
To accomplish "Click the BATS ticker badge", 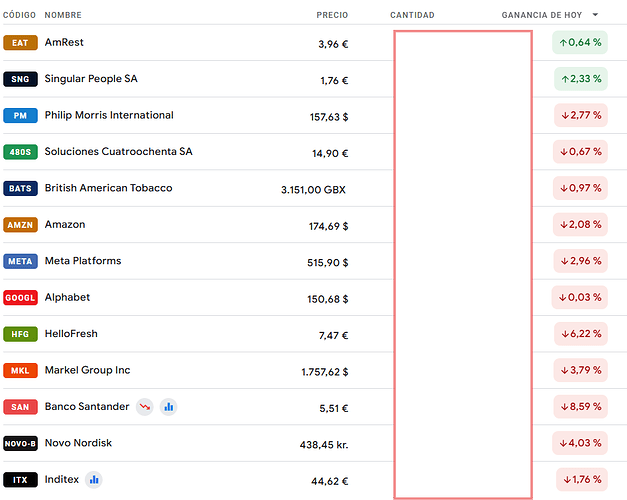I will point(20,188).
